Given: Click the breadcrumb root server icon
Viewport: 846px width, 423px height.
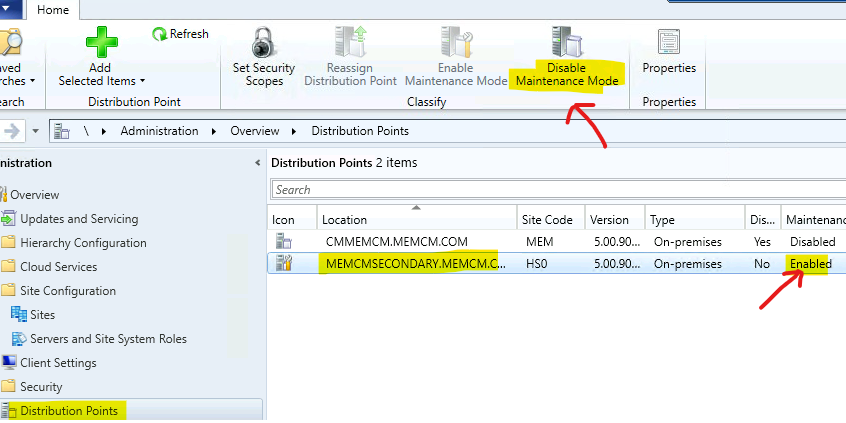Looking at the screenshot, I should [63, 131].
